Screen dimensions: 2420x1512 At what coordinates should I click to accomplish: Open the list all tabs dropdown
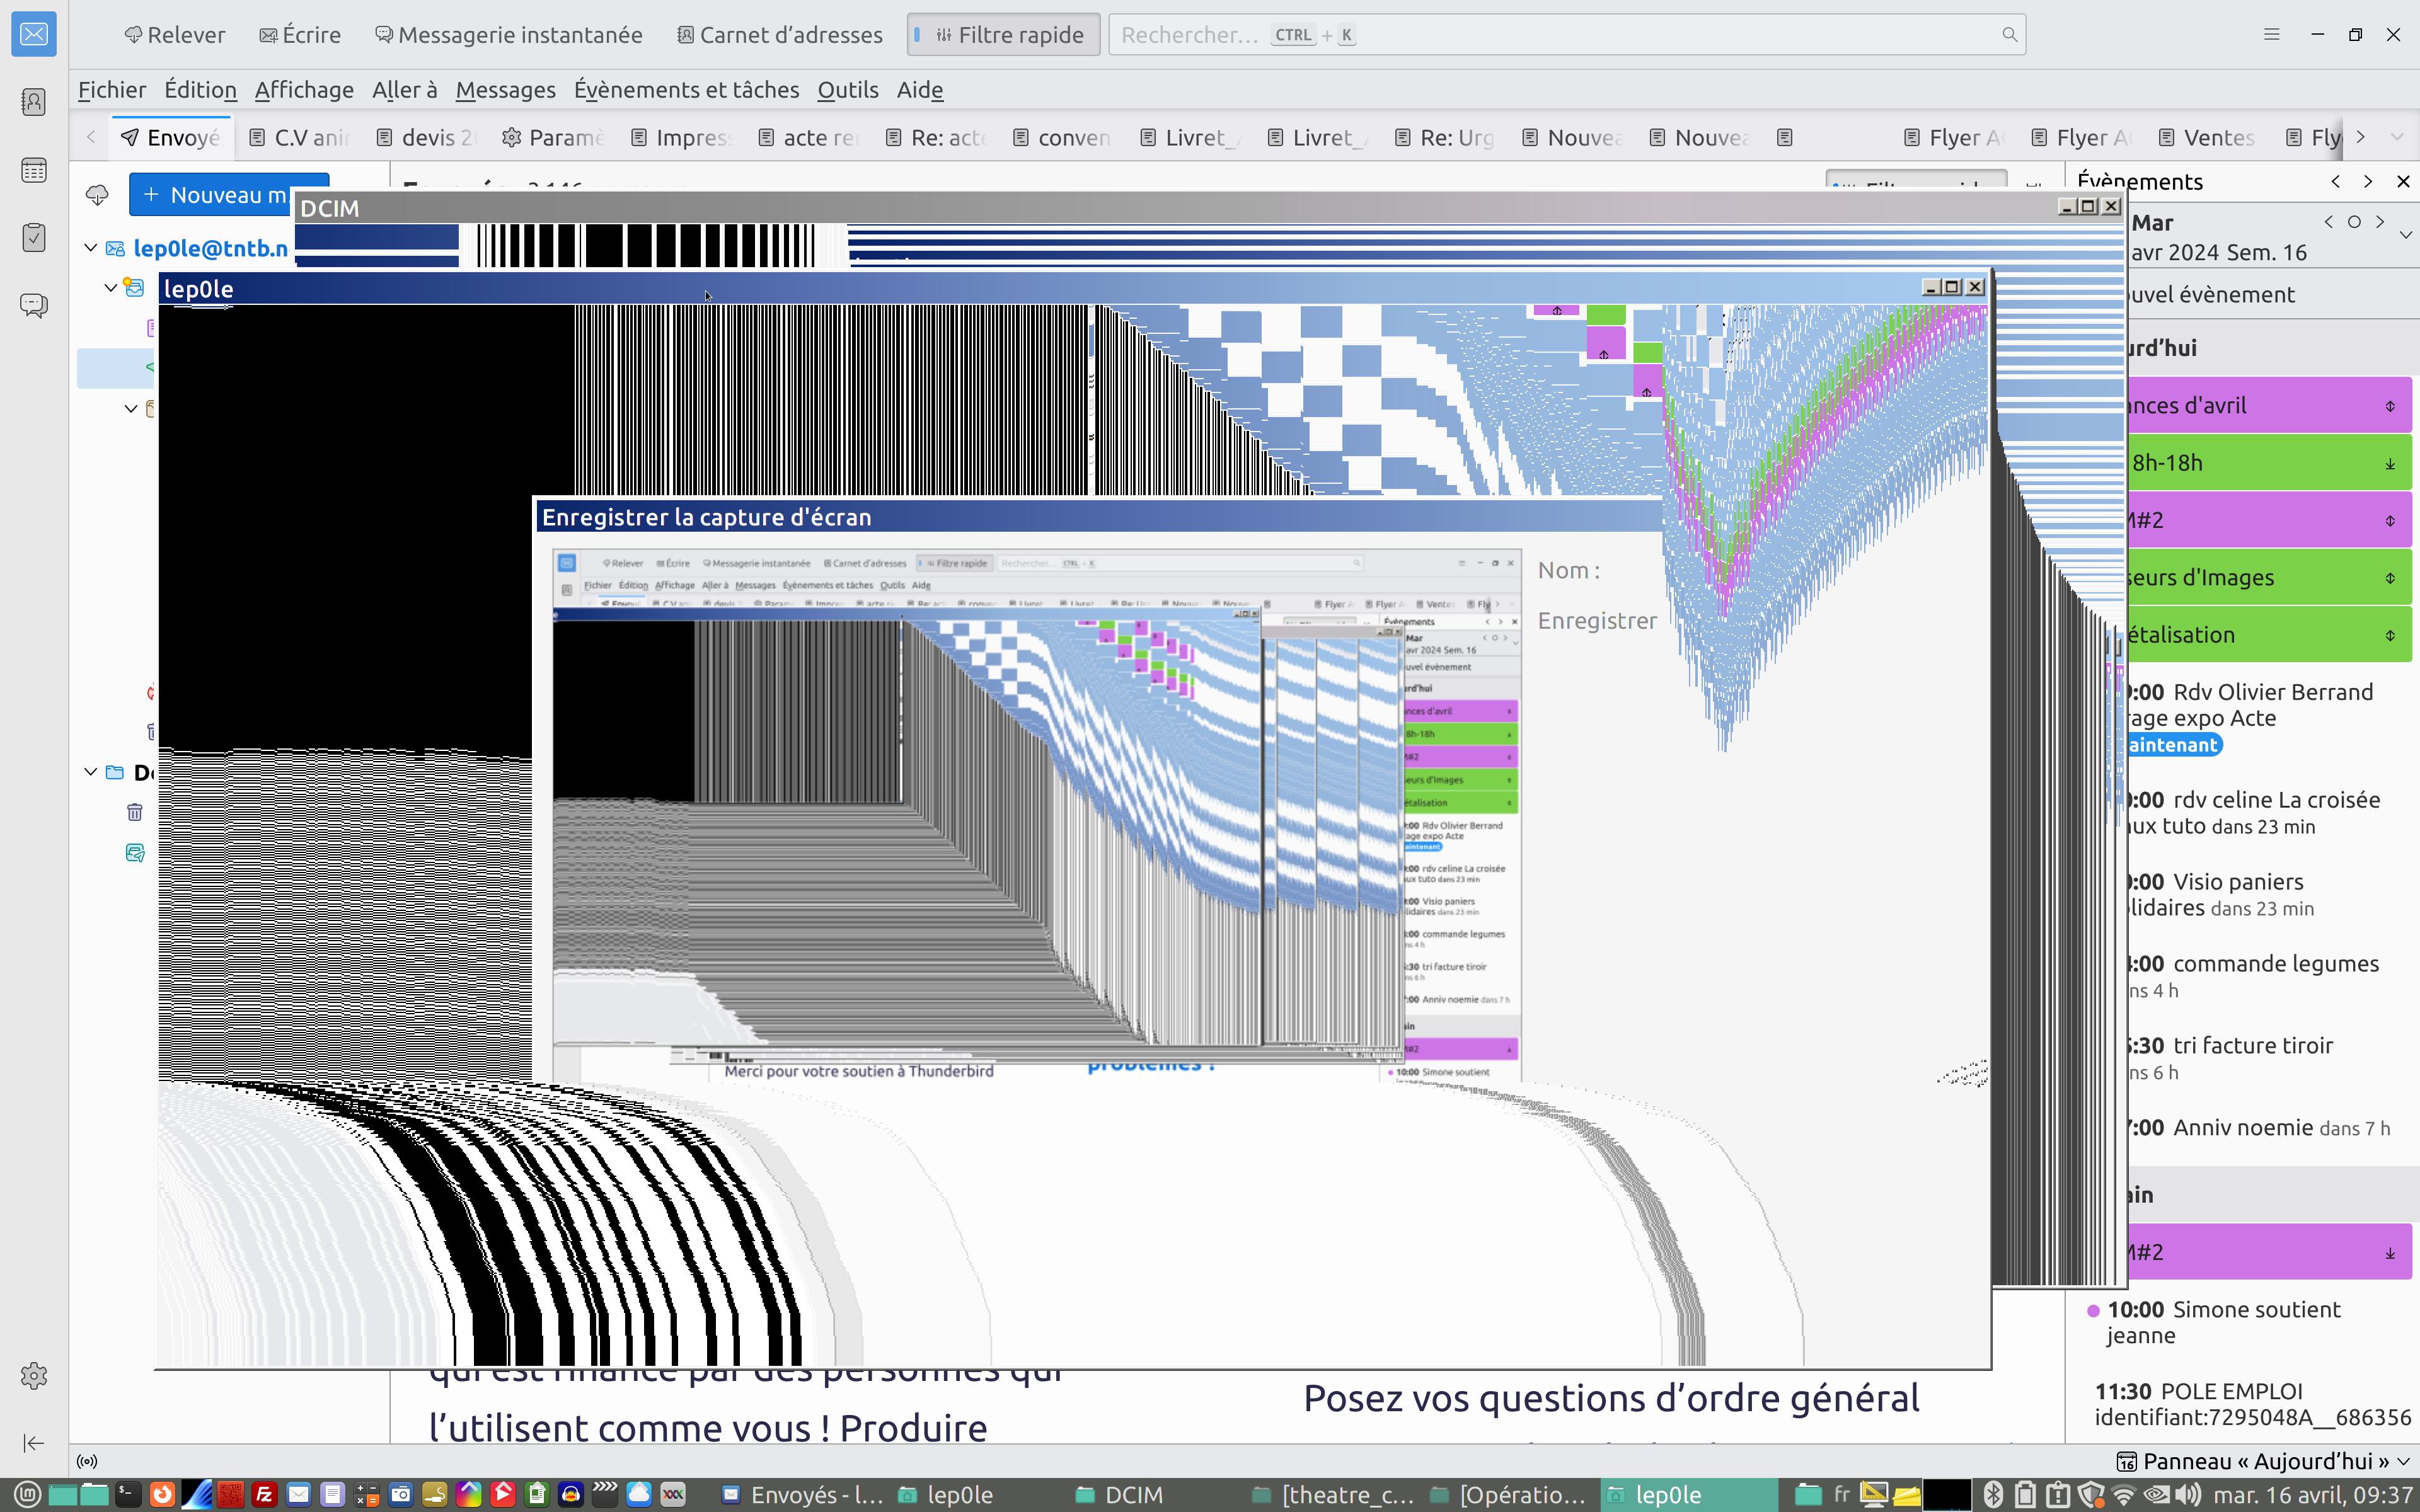click(x=2397, y=137)
